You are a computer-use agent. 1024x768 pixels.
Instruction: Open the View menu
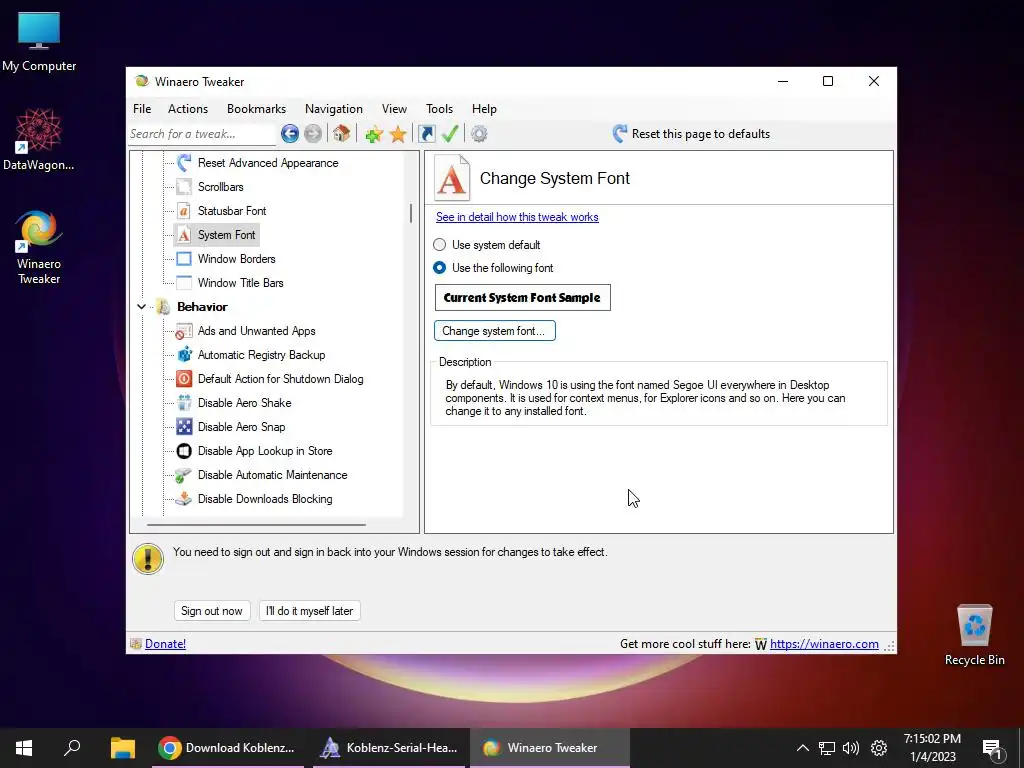[x=394, y=109]
